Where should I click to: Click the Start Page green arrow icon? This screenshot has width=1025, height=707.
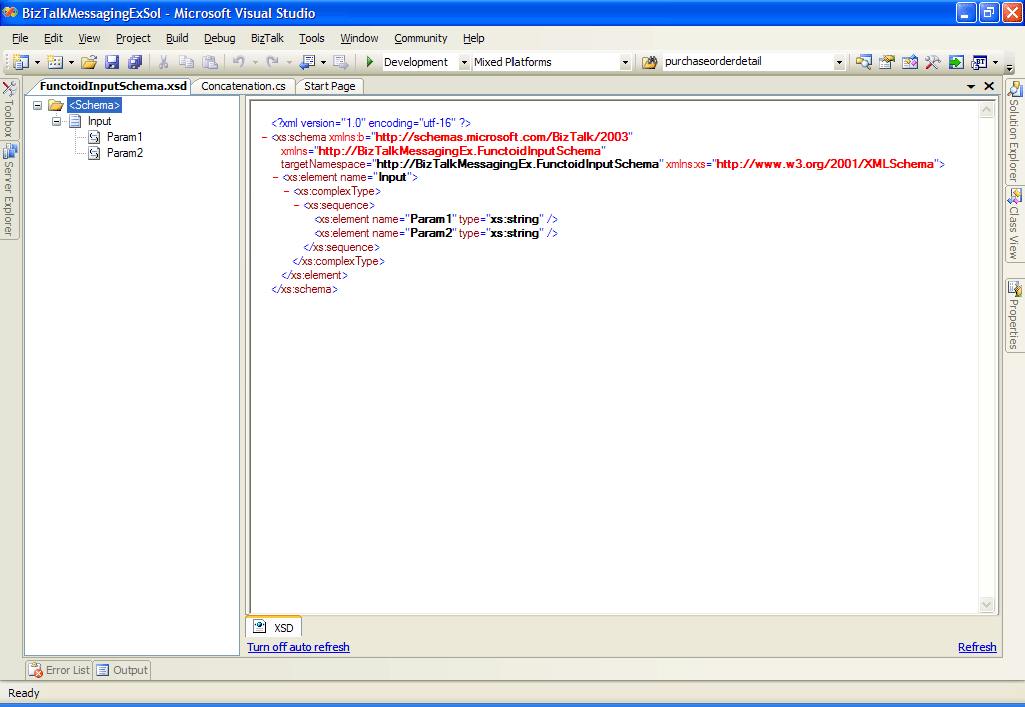click(956, 62)
